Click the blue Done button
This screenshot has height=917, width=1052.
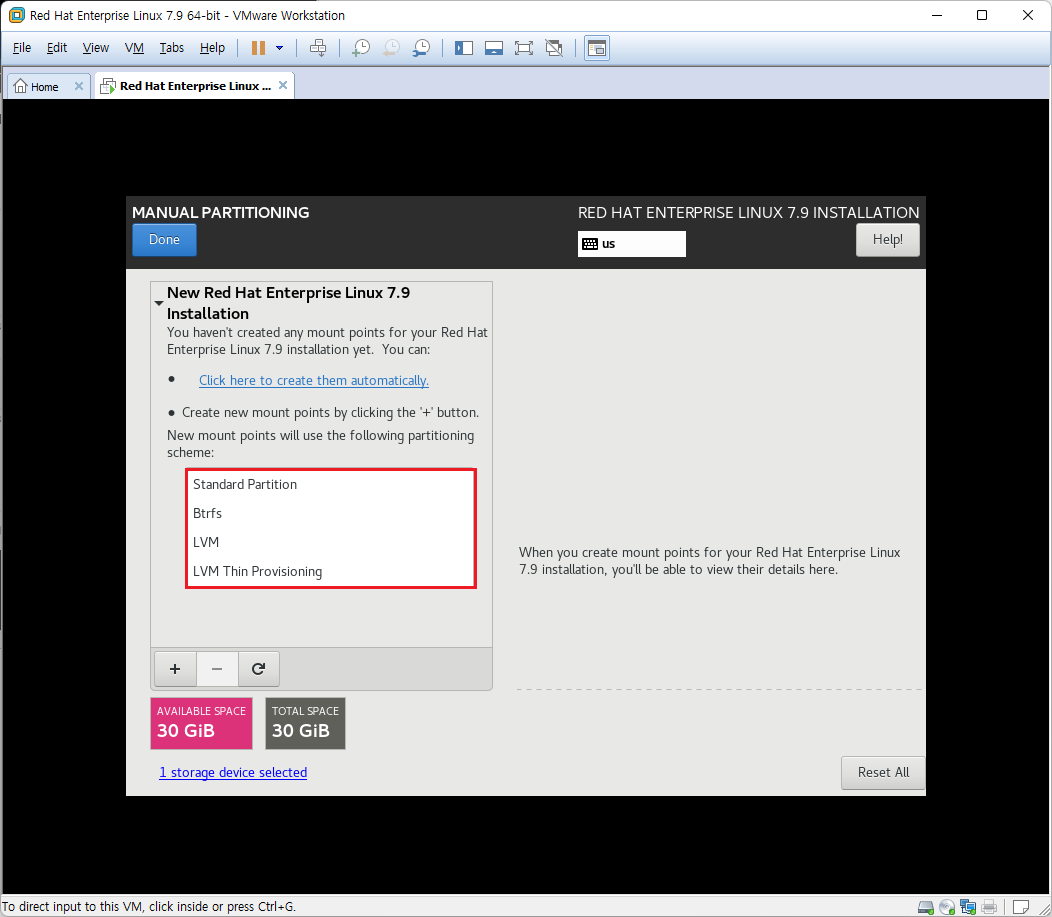164,239
